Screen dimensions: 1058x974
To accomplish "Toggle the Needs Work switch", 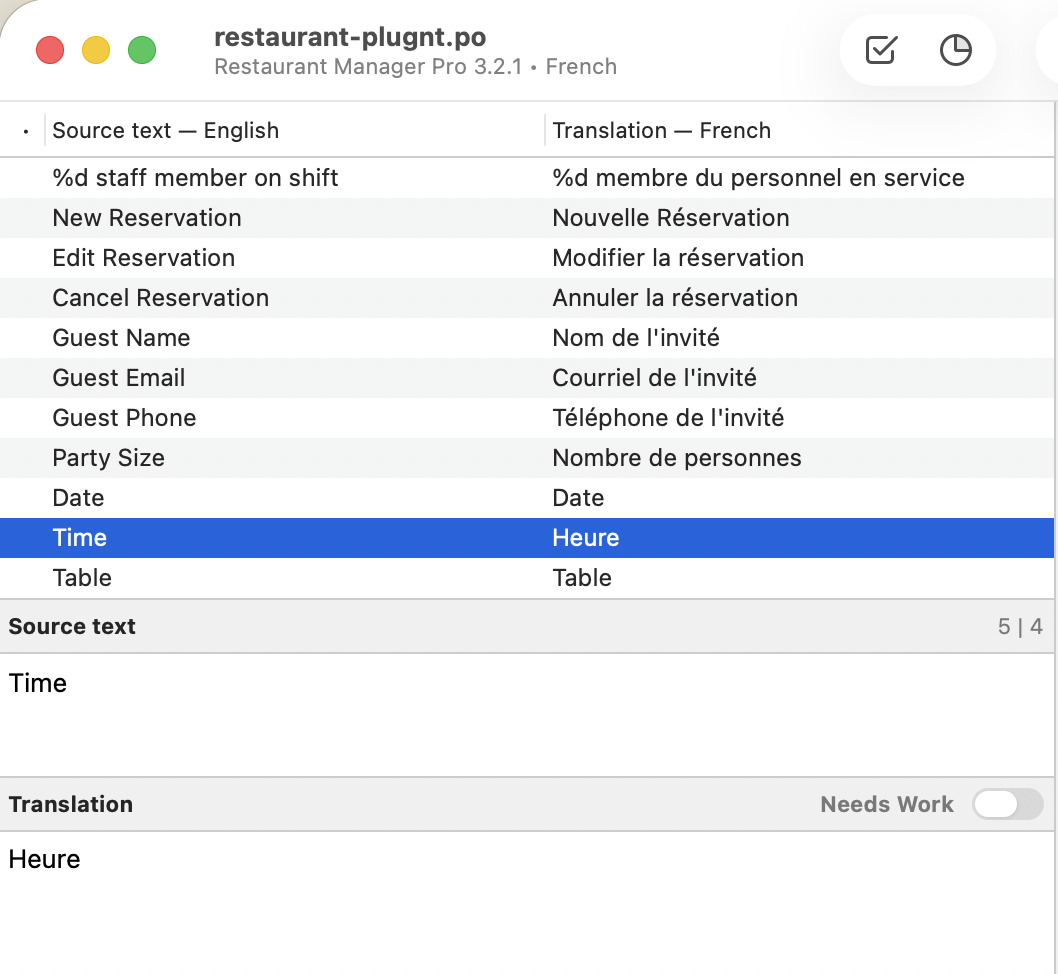I will [x=1007, y=804].
